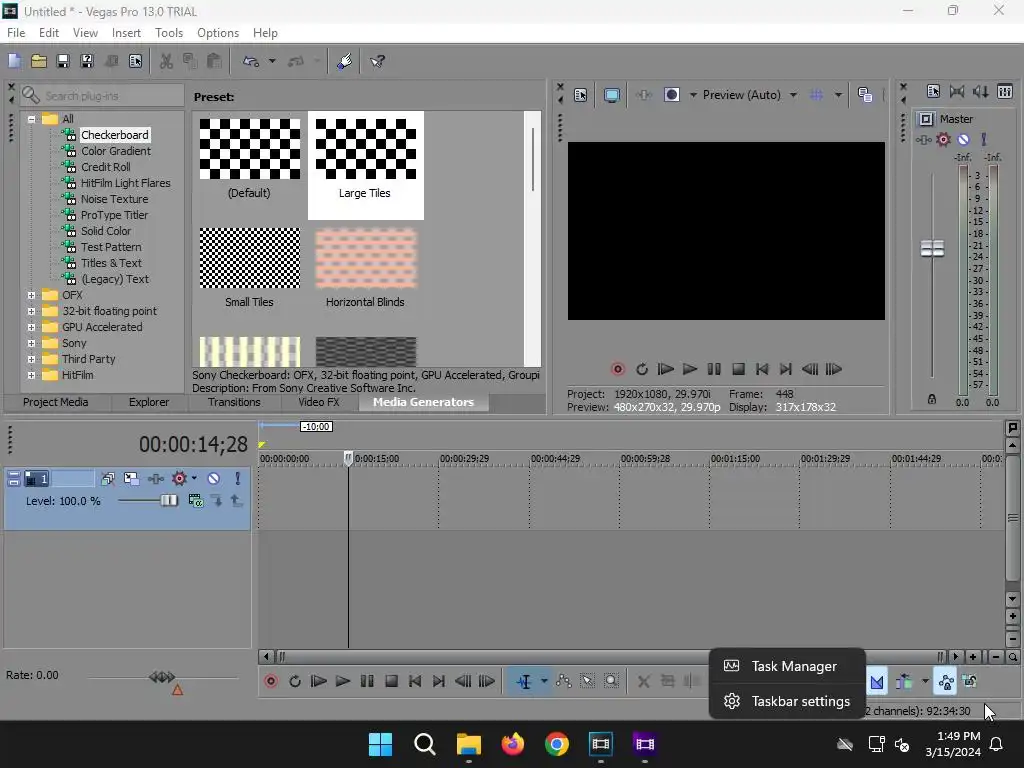The width and height of the screenshot is (1024, 768).
Task: Open the Tools menu
Action: 168,33
